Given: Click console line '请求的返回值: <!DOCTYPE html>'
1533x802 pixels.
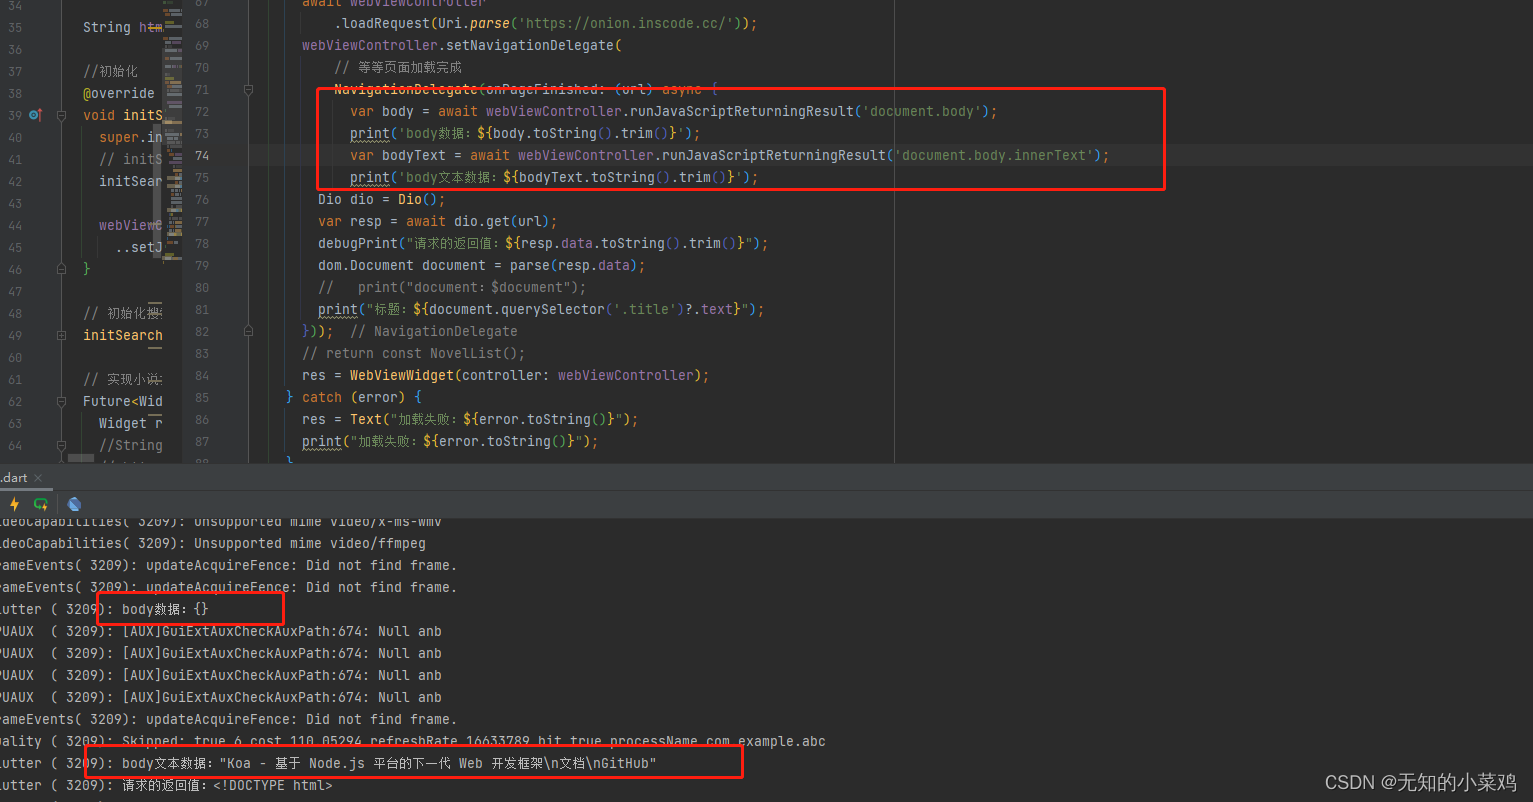Looking at the screenshot, I should pyautogui.click(x=227, y=785).
